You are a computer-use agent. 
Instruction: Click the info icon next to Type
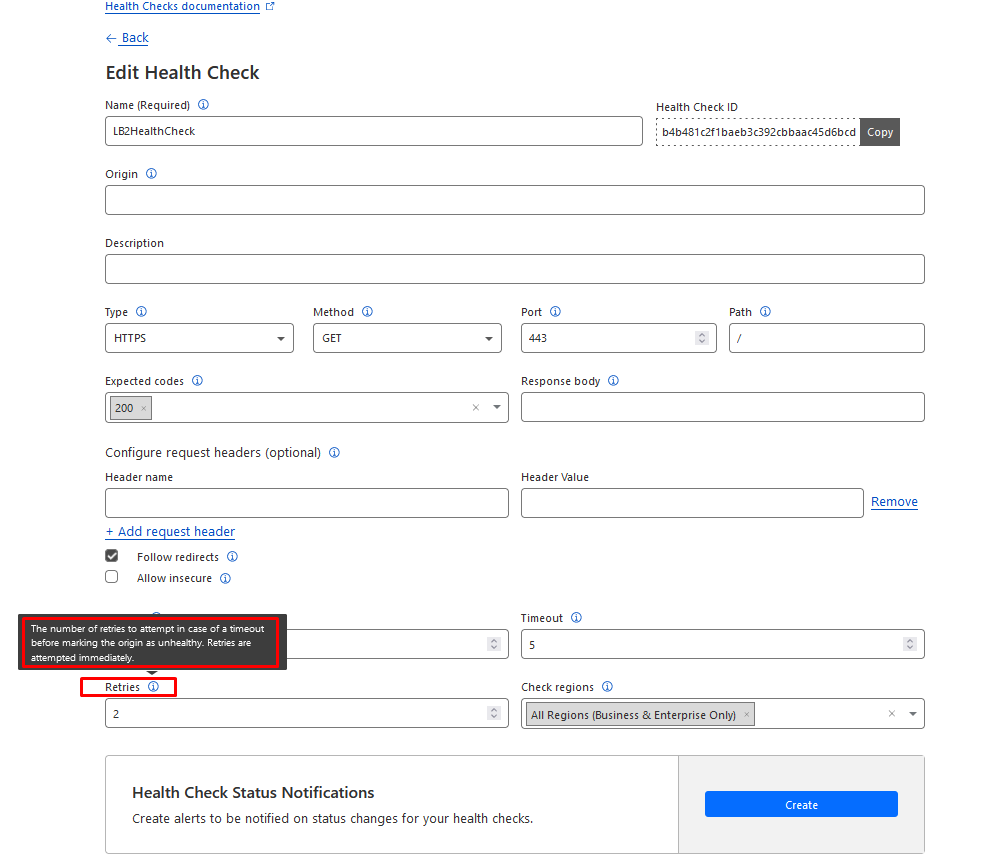(x=141, y=311)
